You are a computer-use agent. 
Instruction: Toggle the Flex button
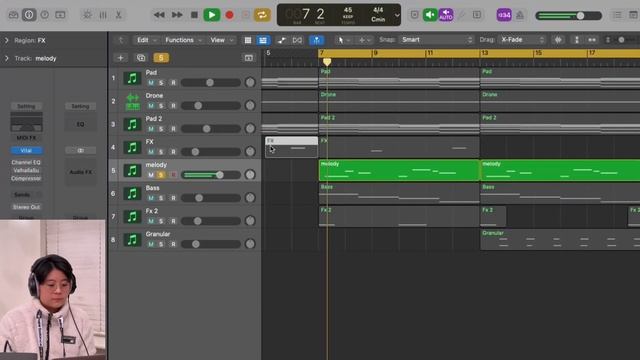[x=298, y=40]
